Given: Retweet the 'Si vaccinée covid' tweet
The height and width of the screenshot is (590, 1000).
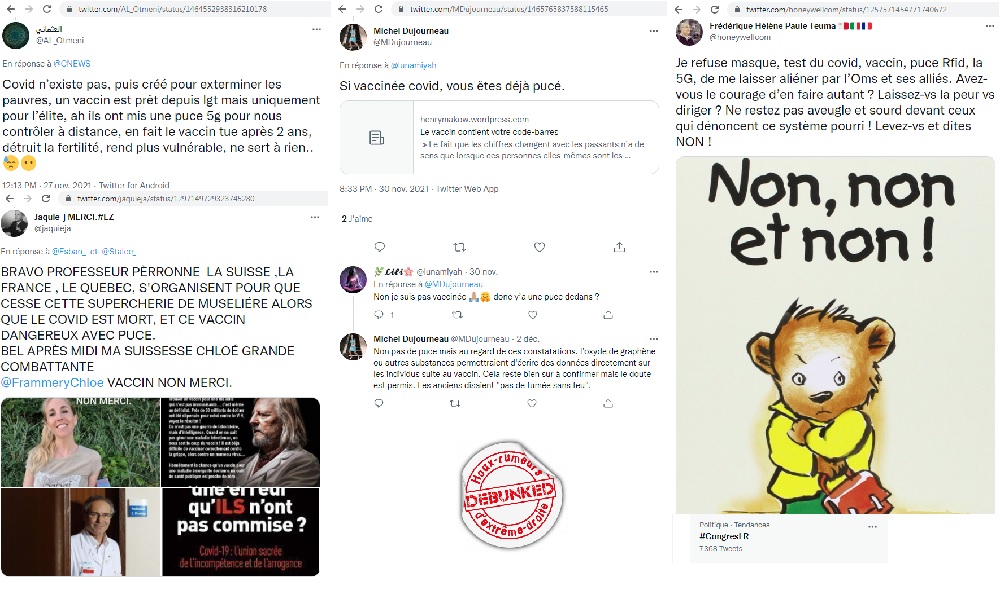Looking at the screenshot, I should pos(459,247).
